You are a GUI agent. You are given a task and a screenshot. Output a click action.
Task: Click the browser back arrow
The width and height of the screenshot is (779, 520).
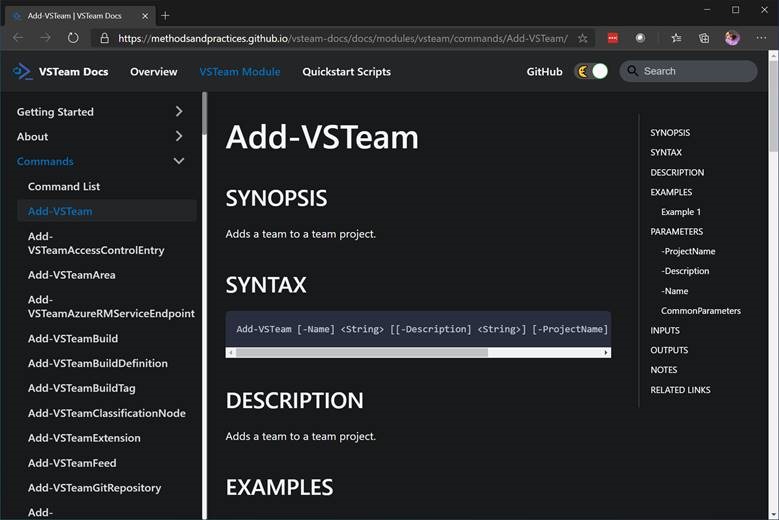coord(18,38)
